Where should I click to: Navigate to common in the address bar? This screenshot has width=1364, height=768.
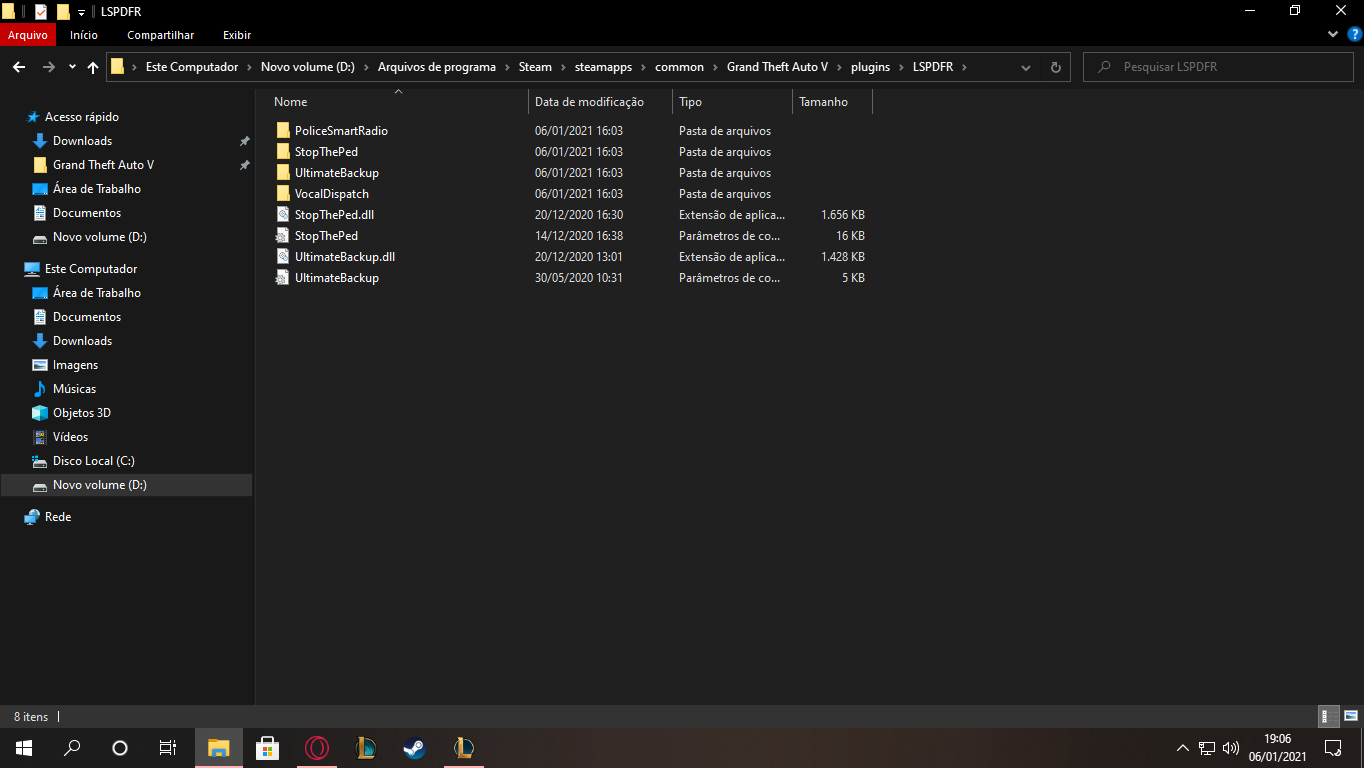[x=679, y=67]
